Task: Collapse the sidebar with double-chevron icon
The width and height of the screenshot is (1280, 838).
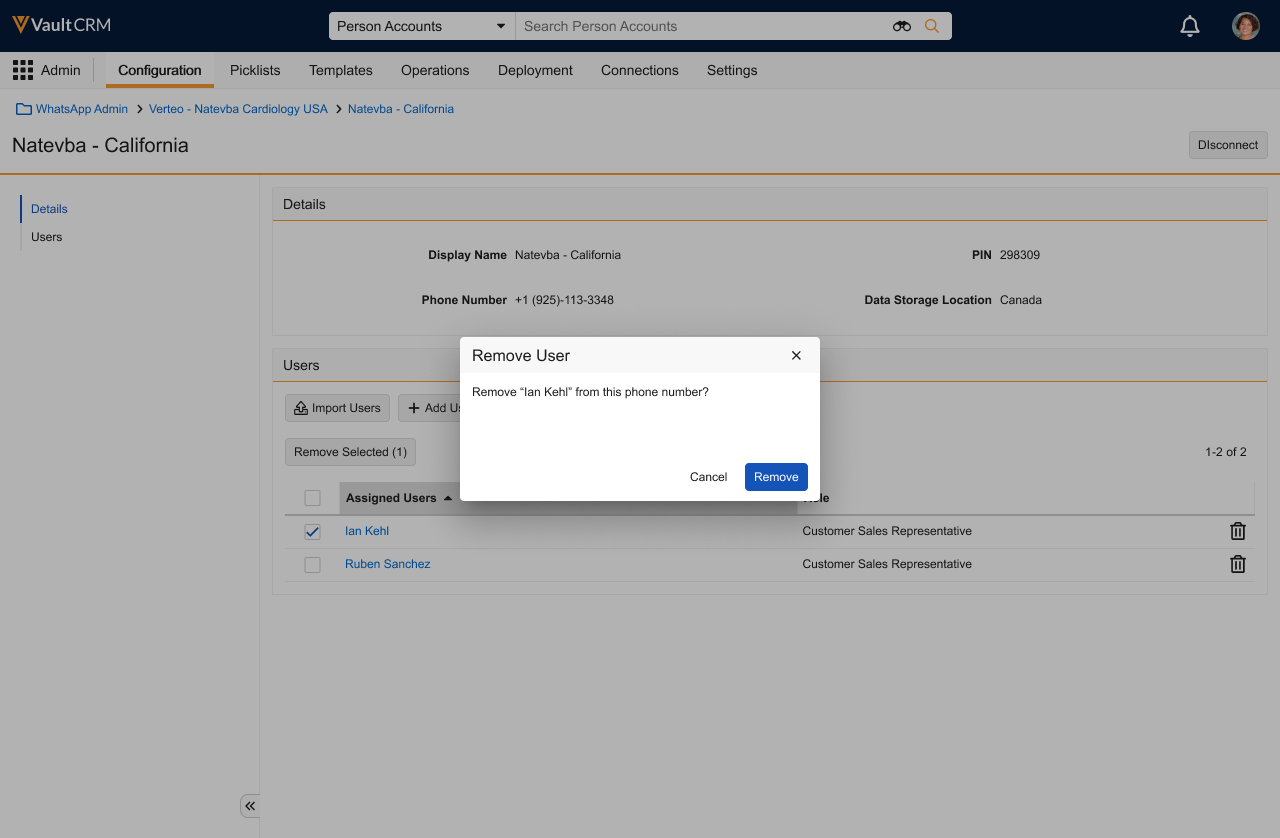Action: tap(250, 806)
